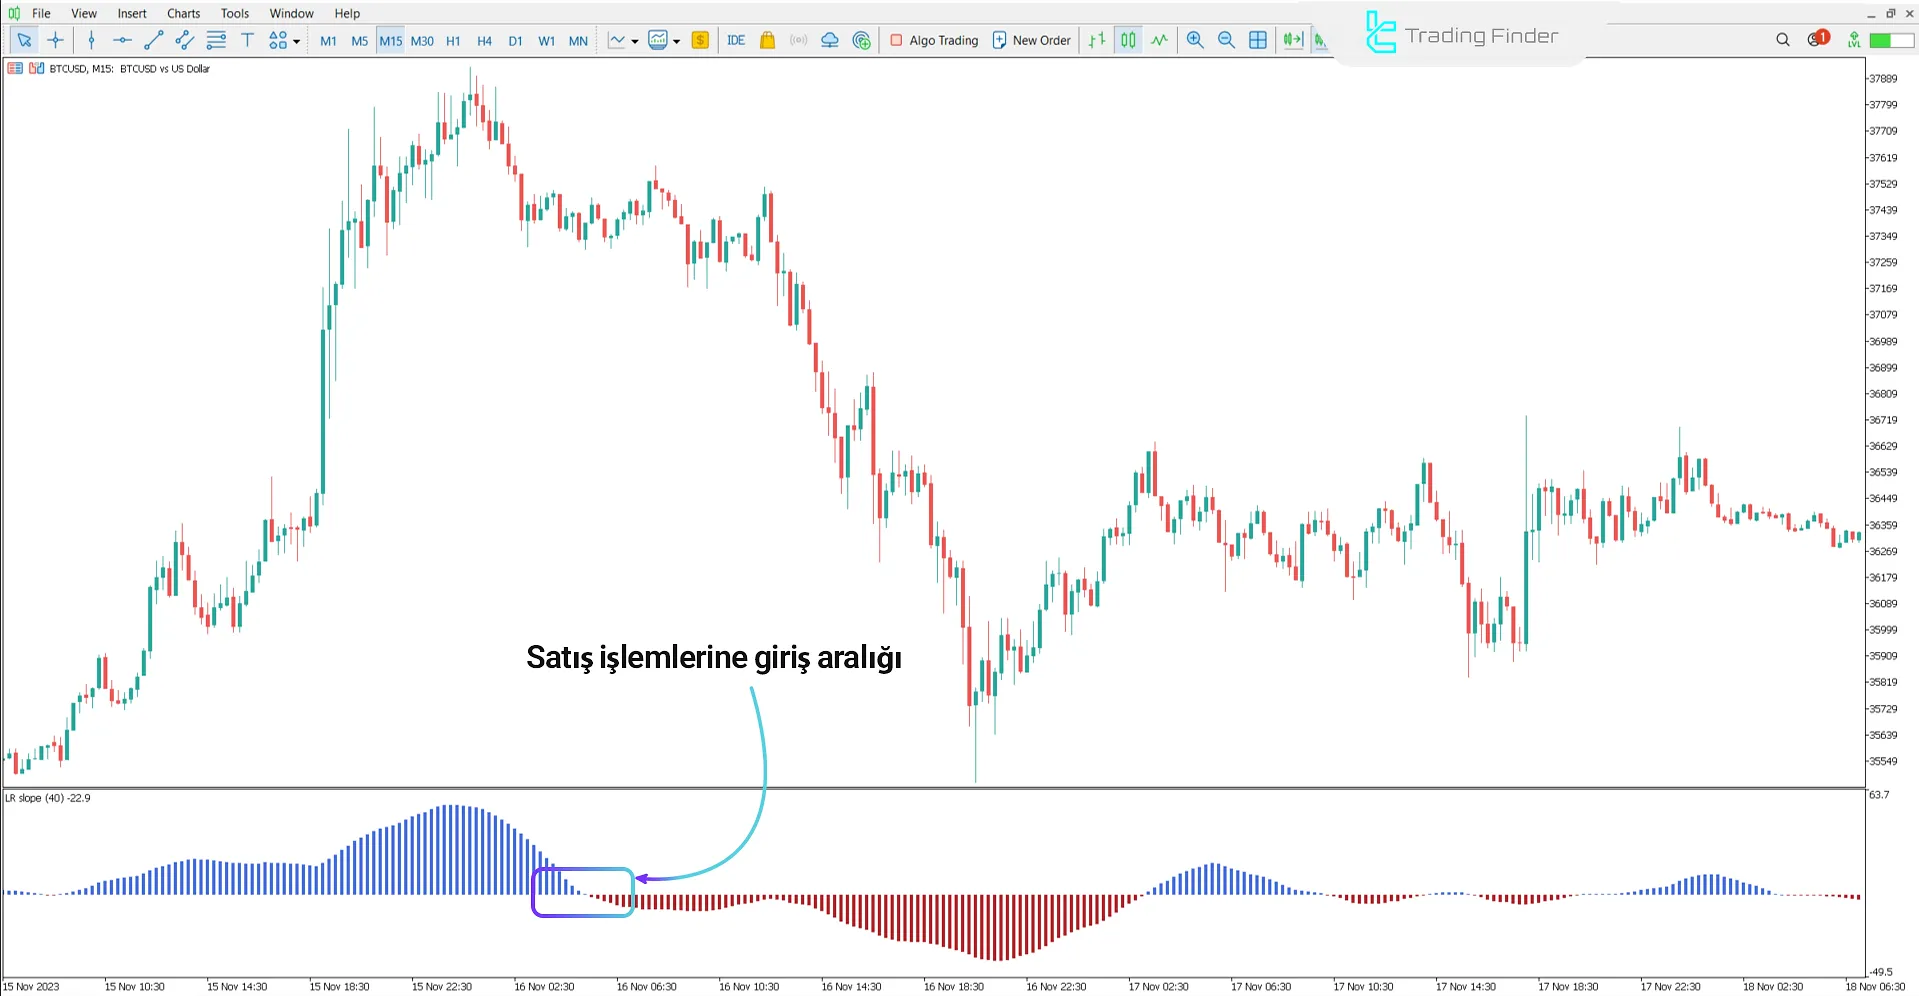Open the search magnifier icon
This screenshot has width=1919, height=996.
1782,40
